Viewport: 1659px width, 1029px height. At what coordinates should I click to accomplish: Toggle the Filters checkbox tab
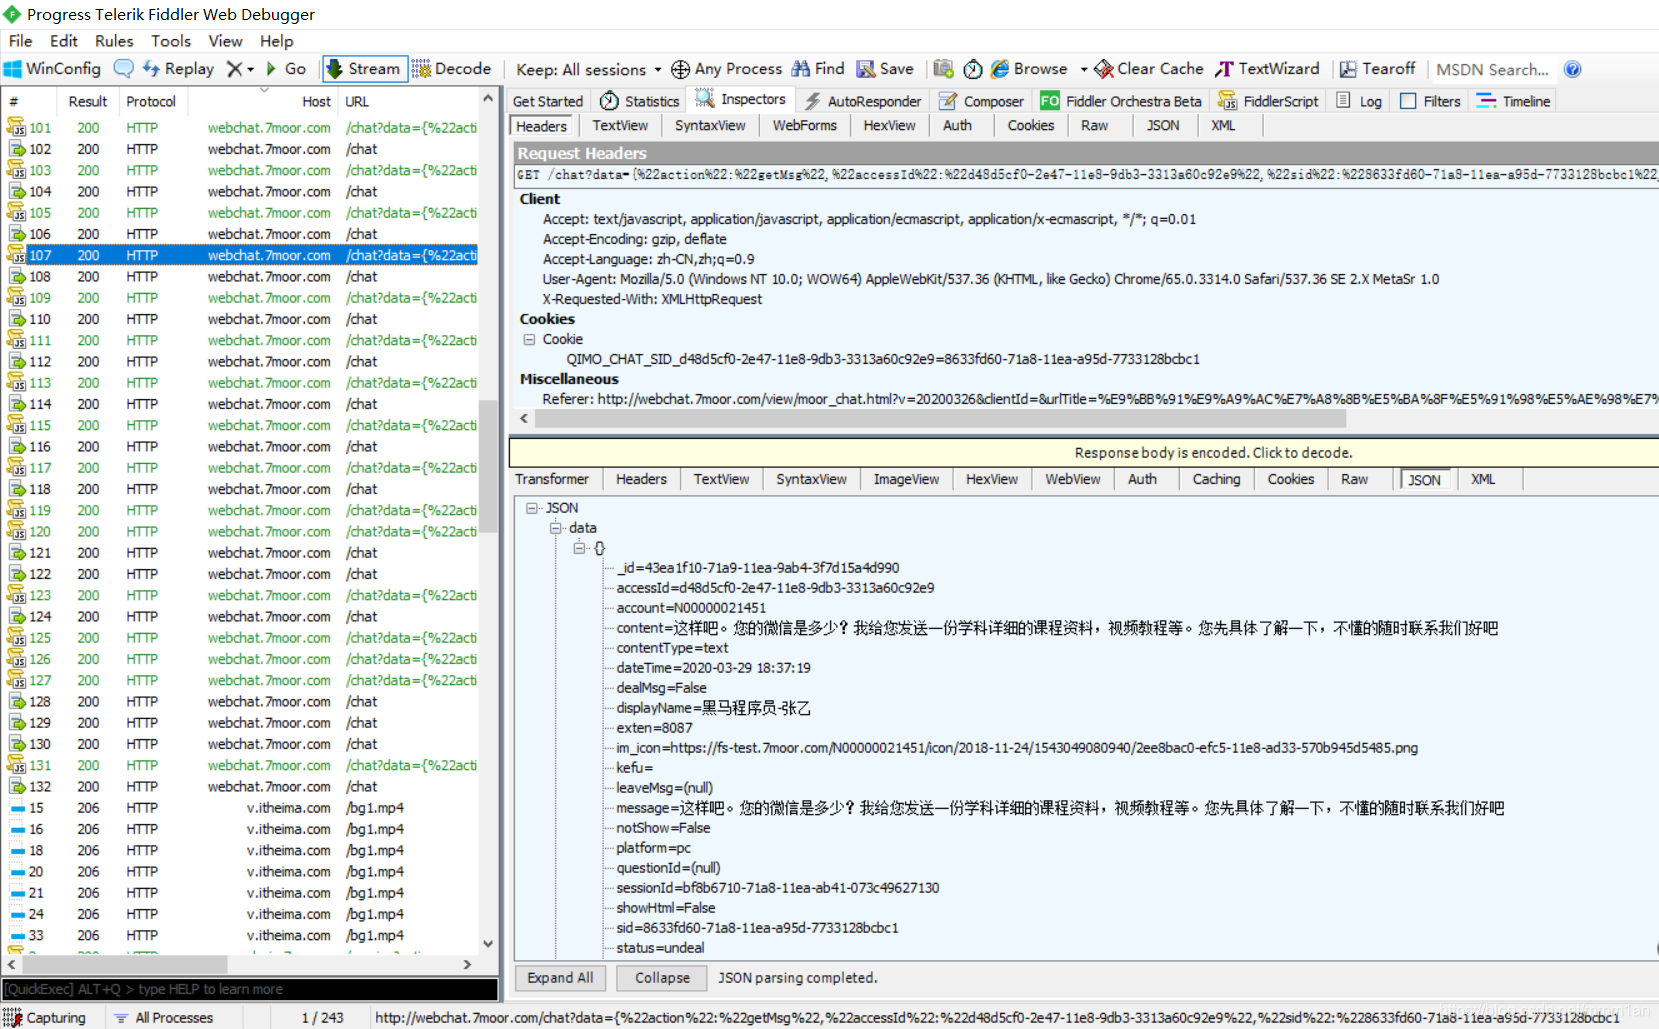click(x=1430, y=101)
